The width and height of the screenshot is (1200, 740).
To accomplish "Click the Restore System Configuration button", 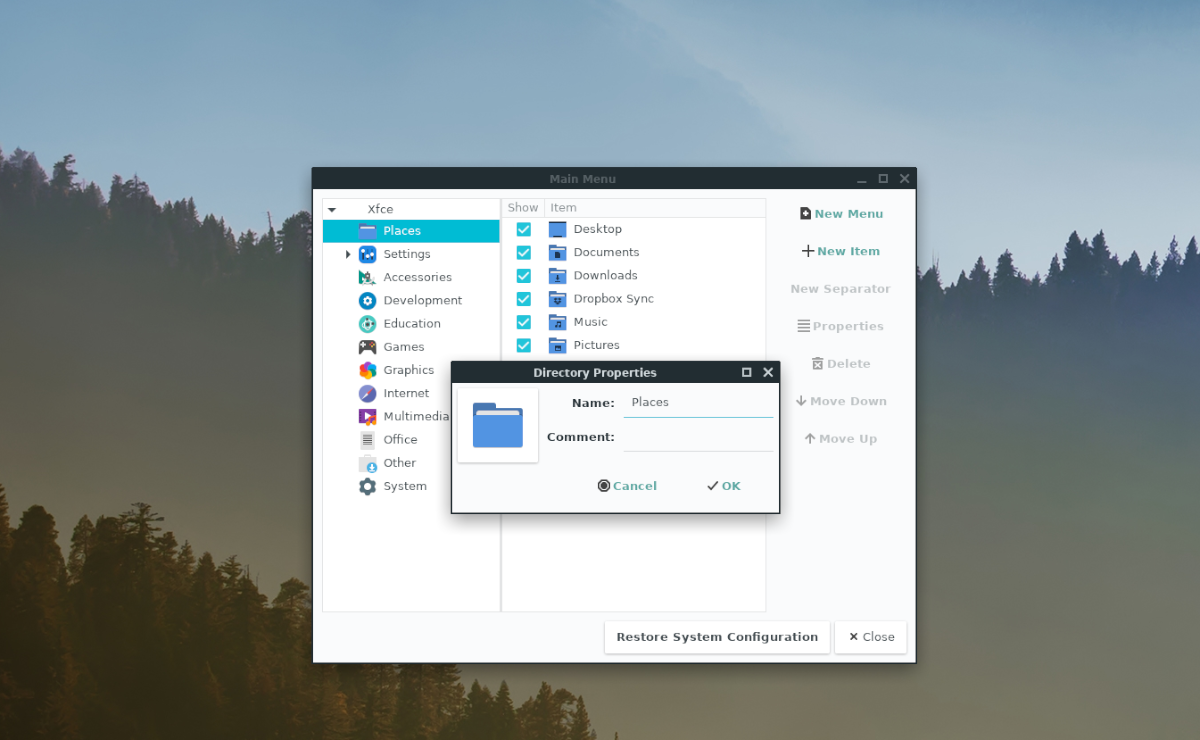I will [716, 637].
